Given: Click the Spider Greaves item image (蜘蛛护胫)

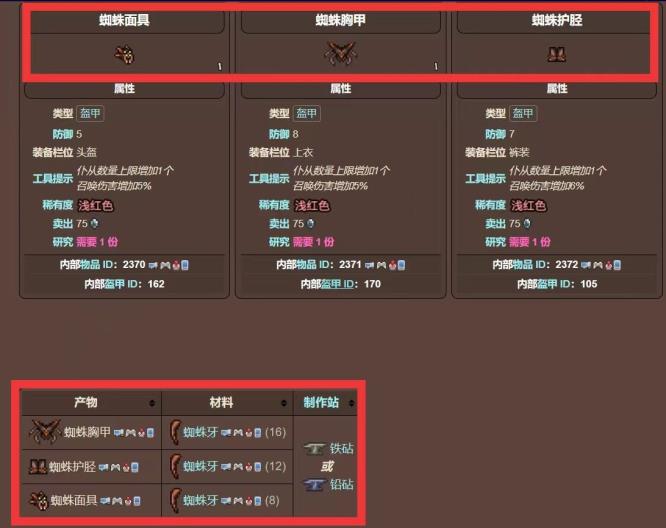Looking at the screenshot, I should pyautogui.click(x=557, y=55).
